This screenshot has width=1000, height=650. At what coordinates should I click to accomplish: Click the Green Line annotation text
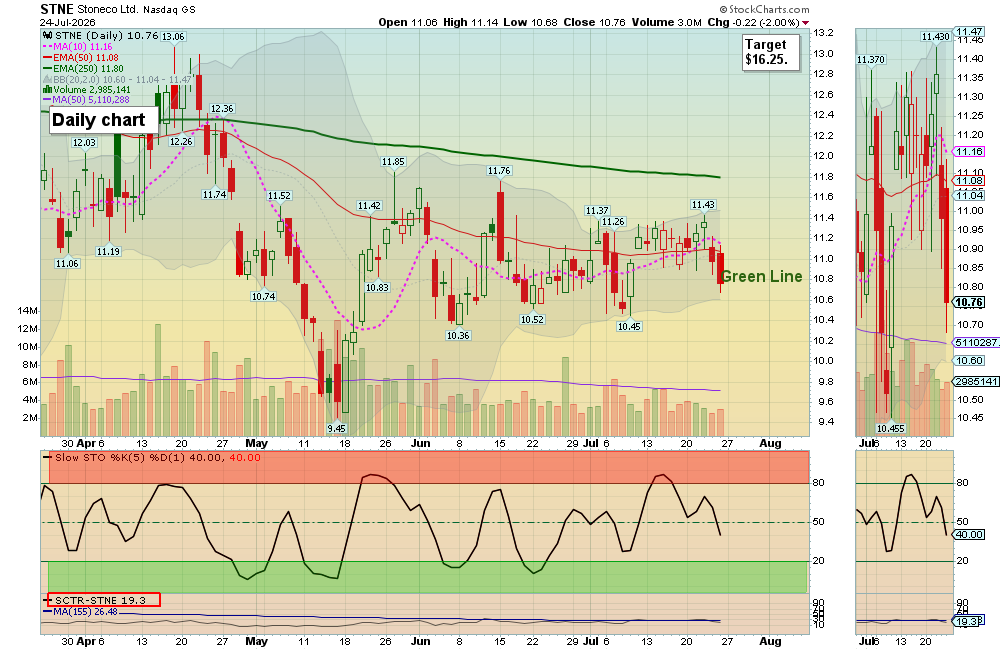click(x=761, y=276)
